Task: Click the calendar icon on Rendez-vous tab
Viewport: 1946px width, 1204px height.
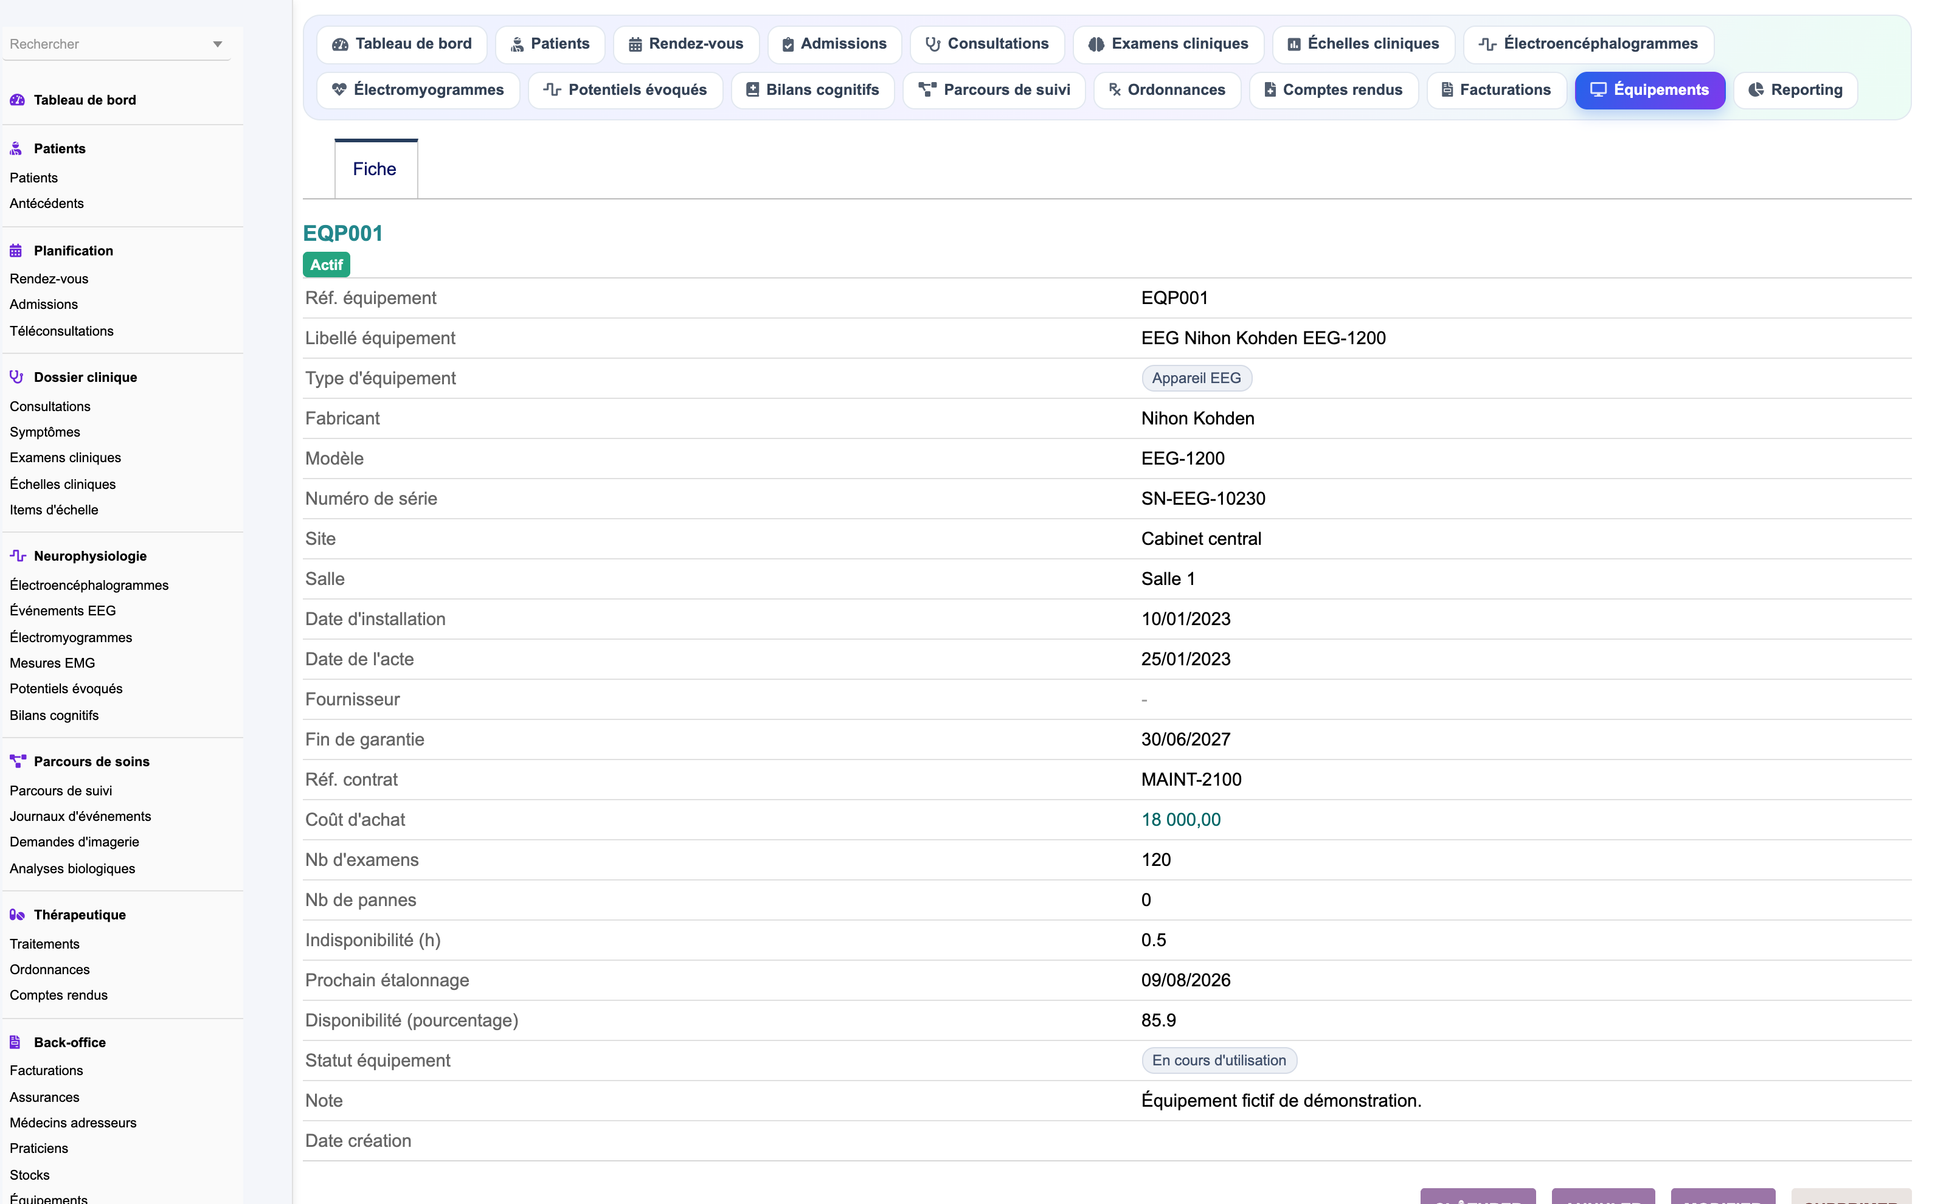Action: [x=635, y=44]
